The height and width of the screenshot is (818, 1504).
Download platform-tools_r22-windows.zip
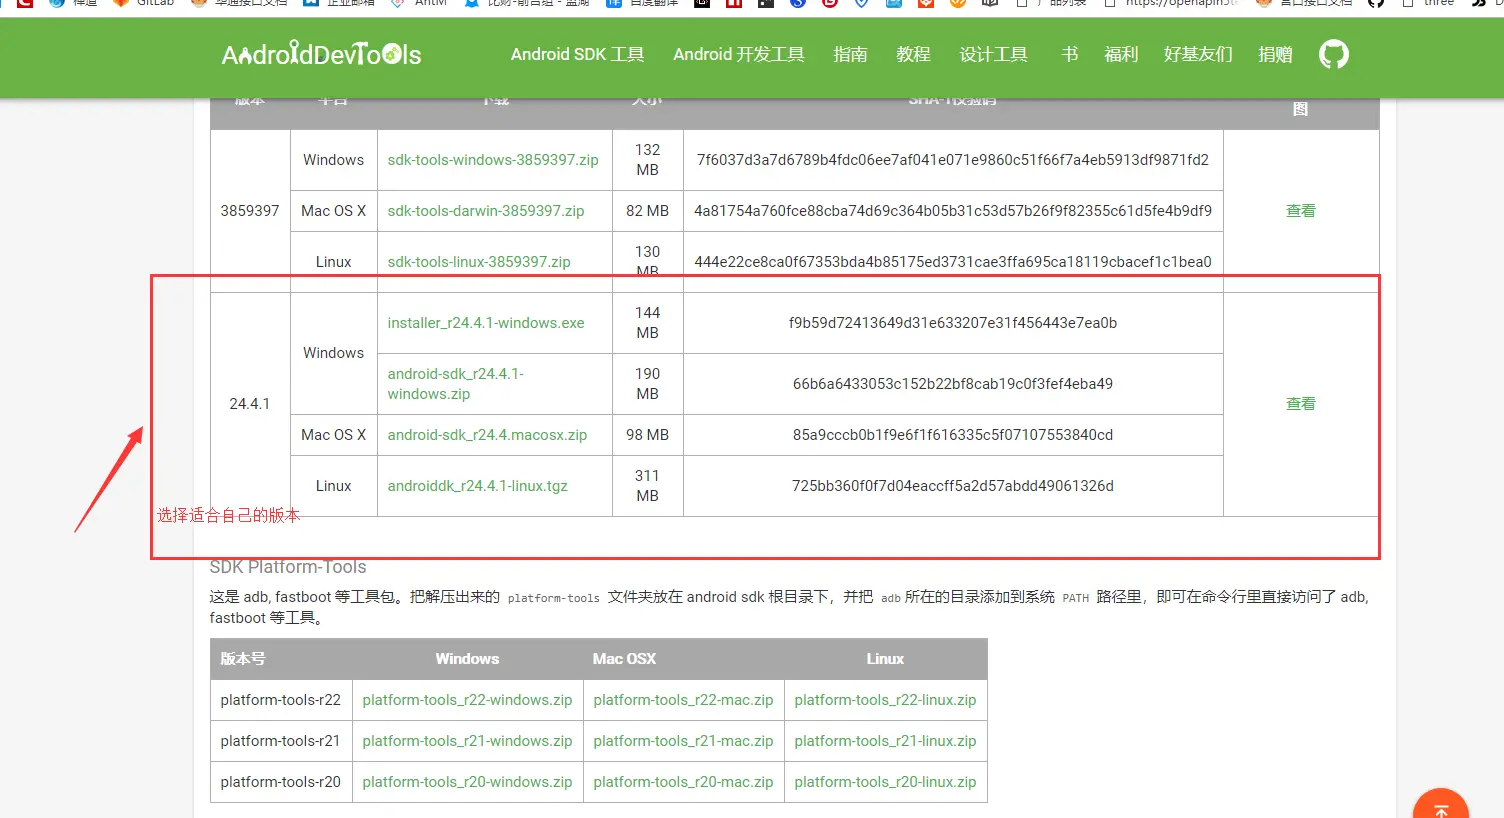(467, 700)
